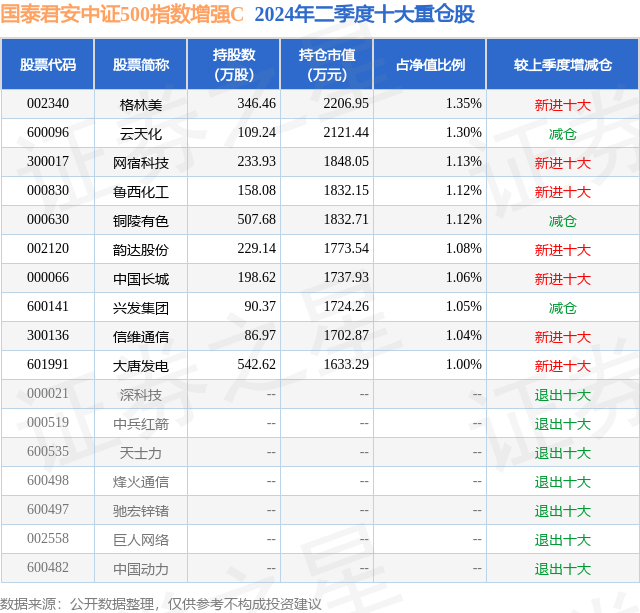640x613 pixels.
Task: Click 减仓 in the 云天化 row
Action: (x=562, y=134)
